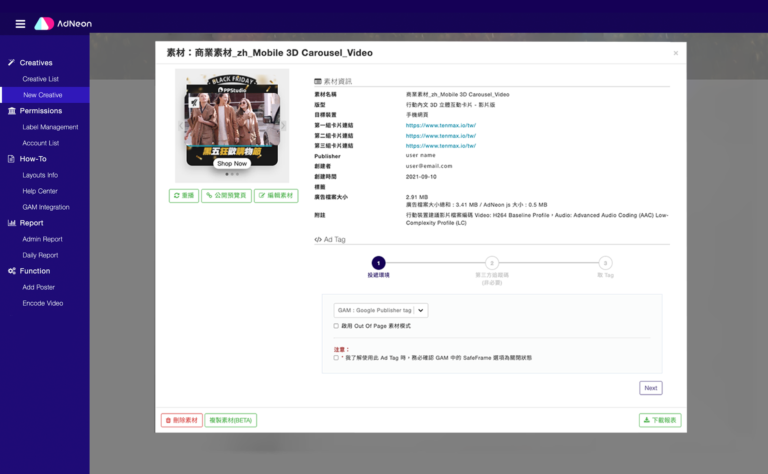This screenshot has height=474, width=768.
Task: Open the Report section
Action: click(x=31, y=223)
